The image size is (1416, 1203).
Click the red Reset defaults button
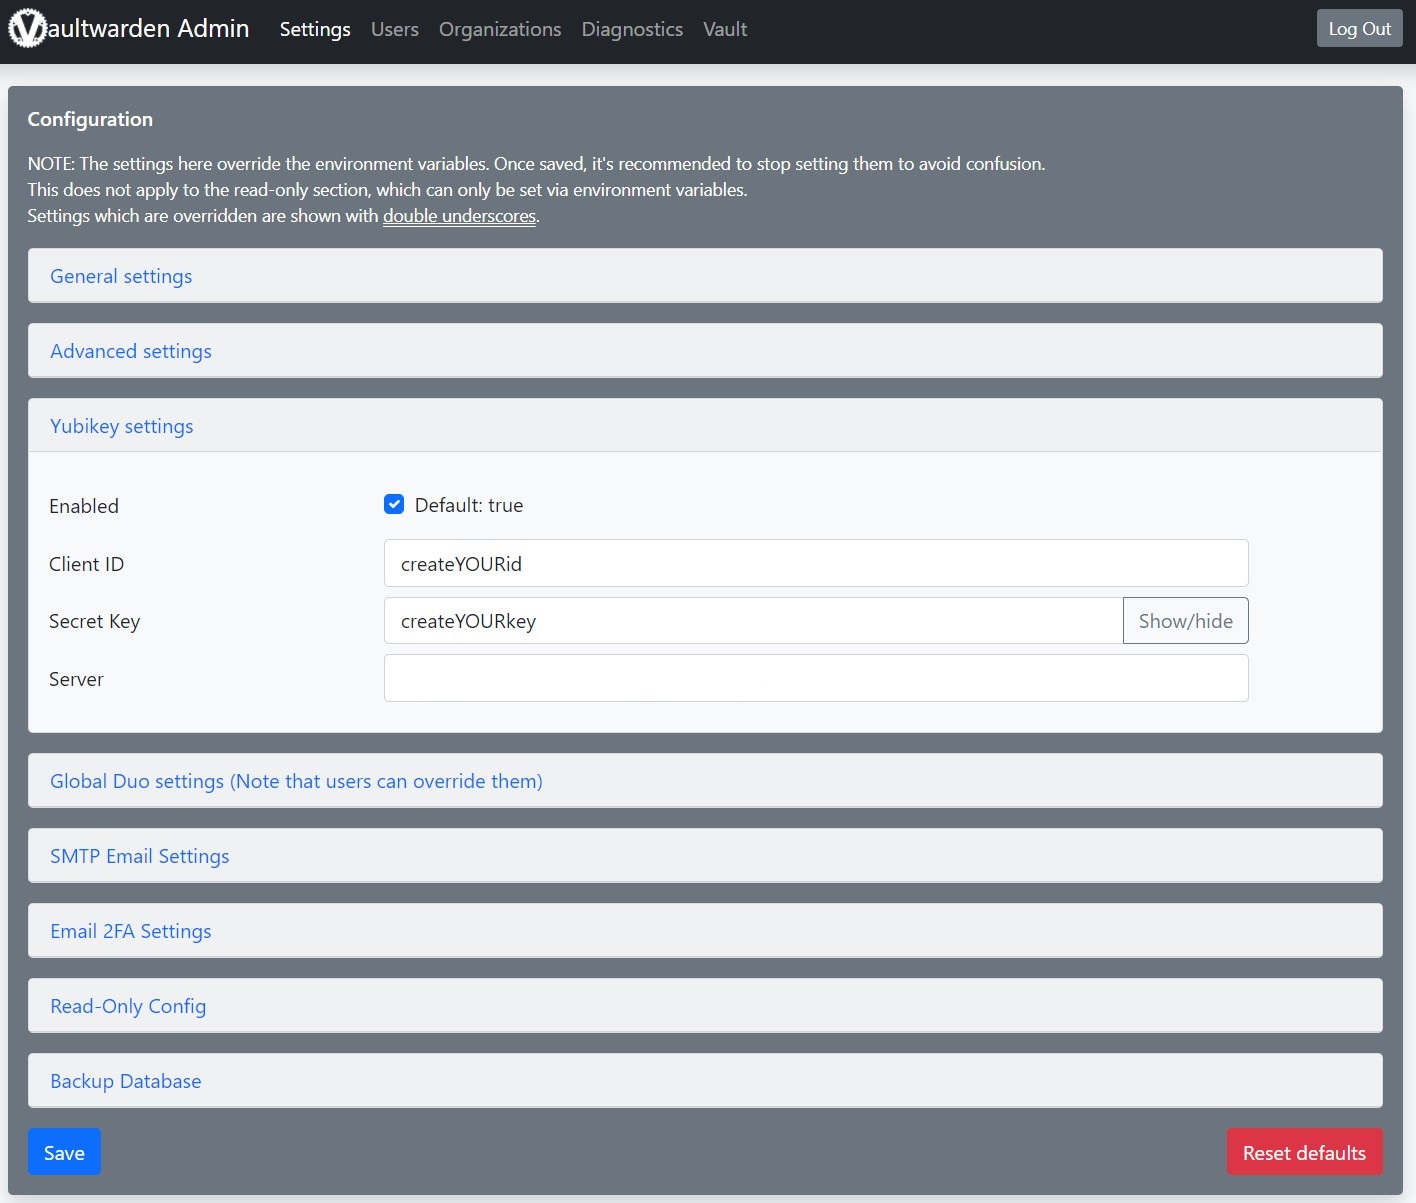[x=1304, y=1152]
